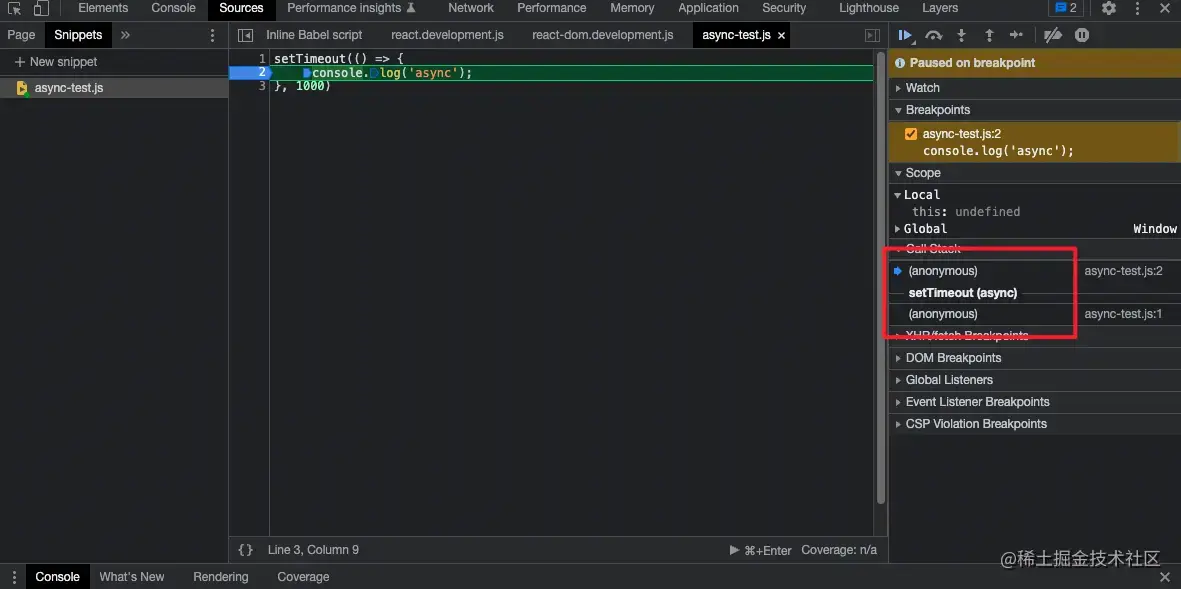Image resolution: width=1181 pixels, height=589 pixels.
Task: Step into next function call
Action: pos(961,35)
